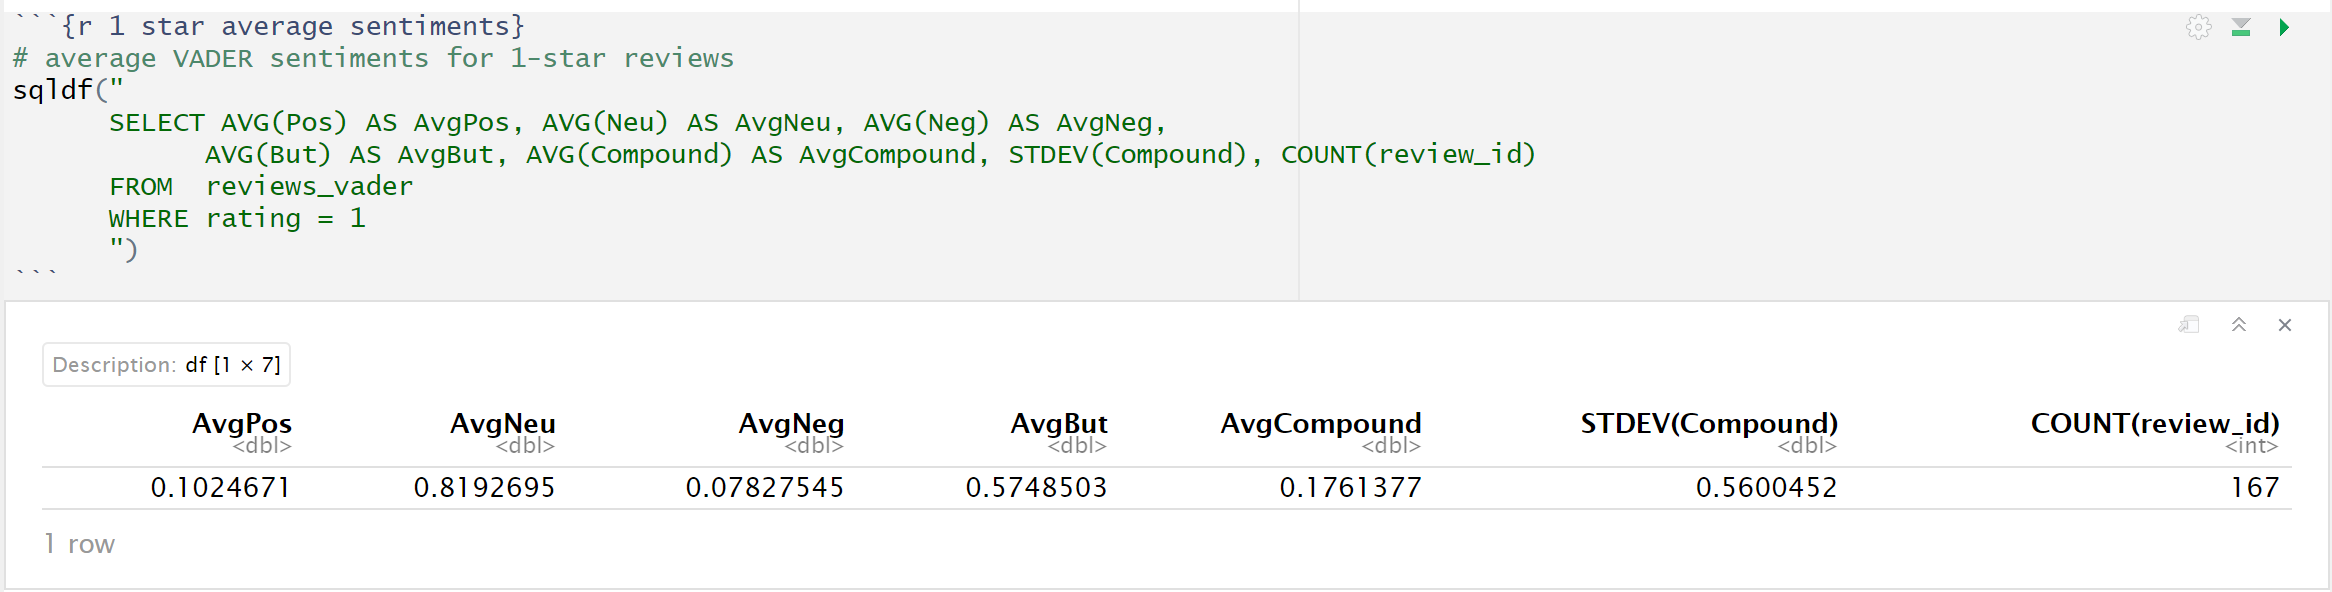Viewport: 2332px width, 592px height.
Task: Run all chunks above icon
Action: [x=2241, y=27]
